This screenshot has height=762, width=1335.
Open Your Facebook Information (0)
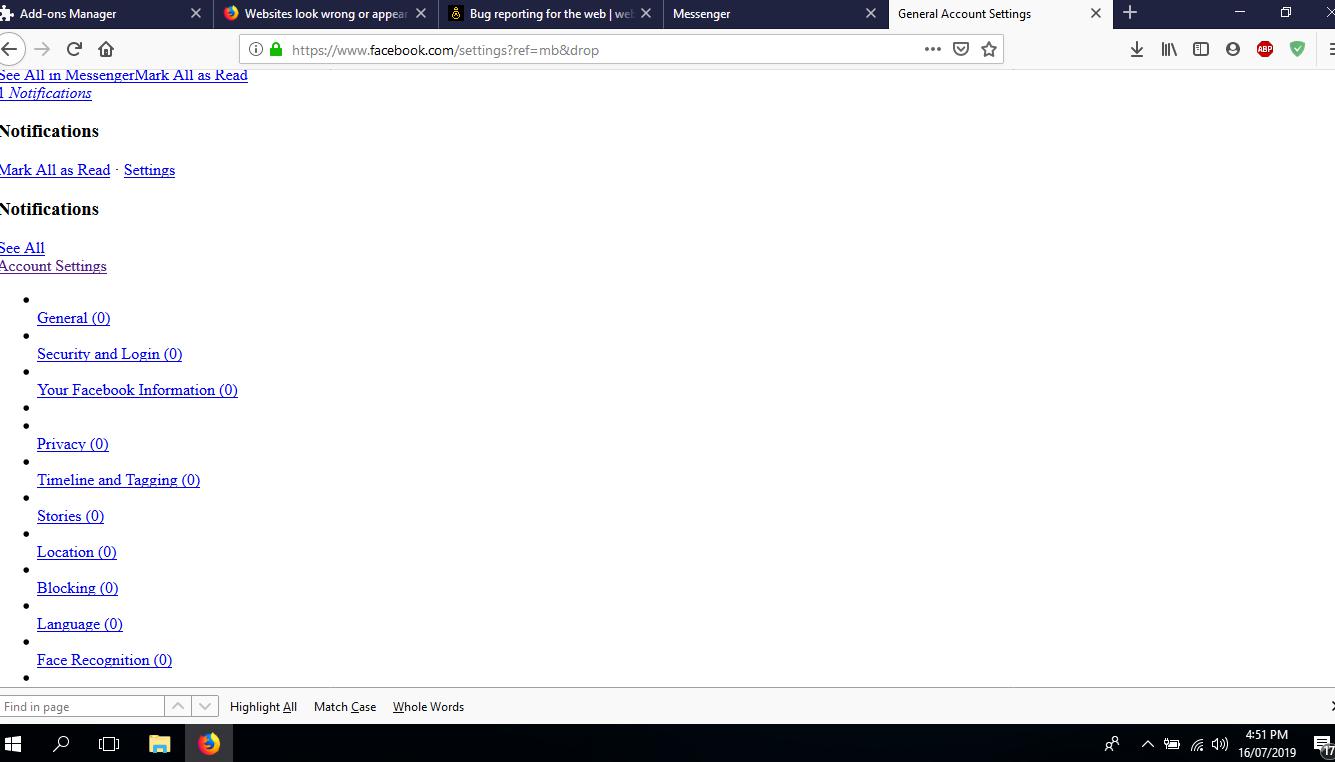[x=137, y=390]
